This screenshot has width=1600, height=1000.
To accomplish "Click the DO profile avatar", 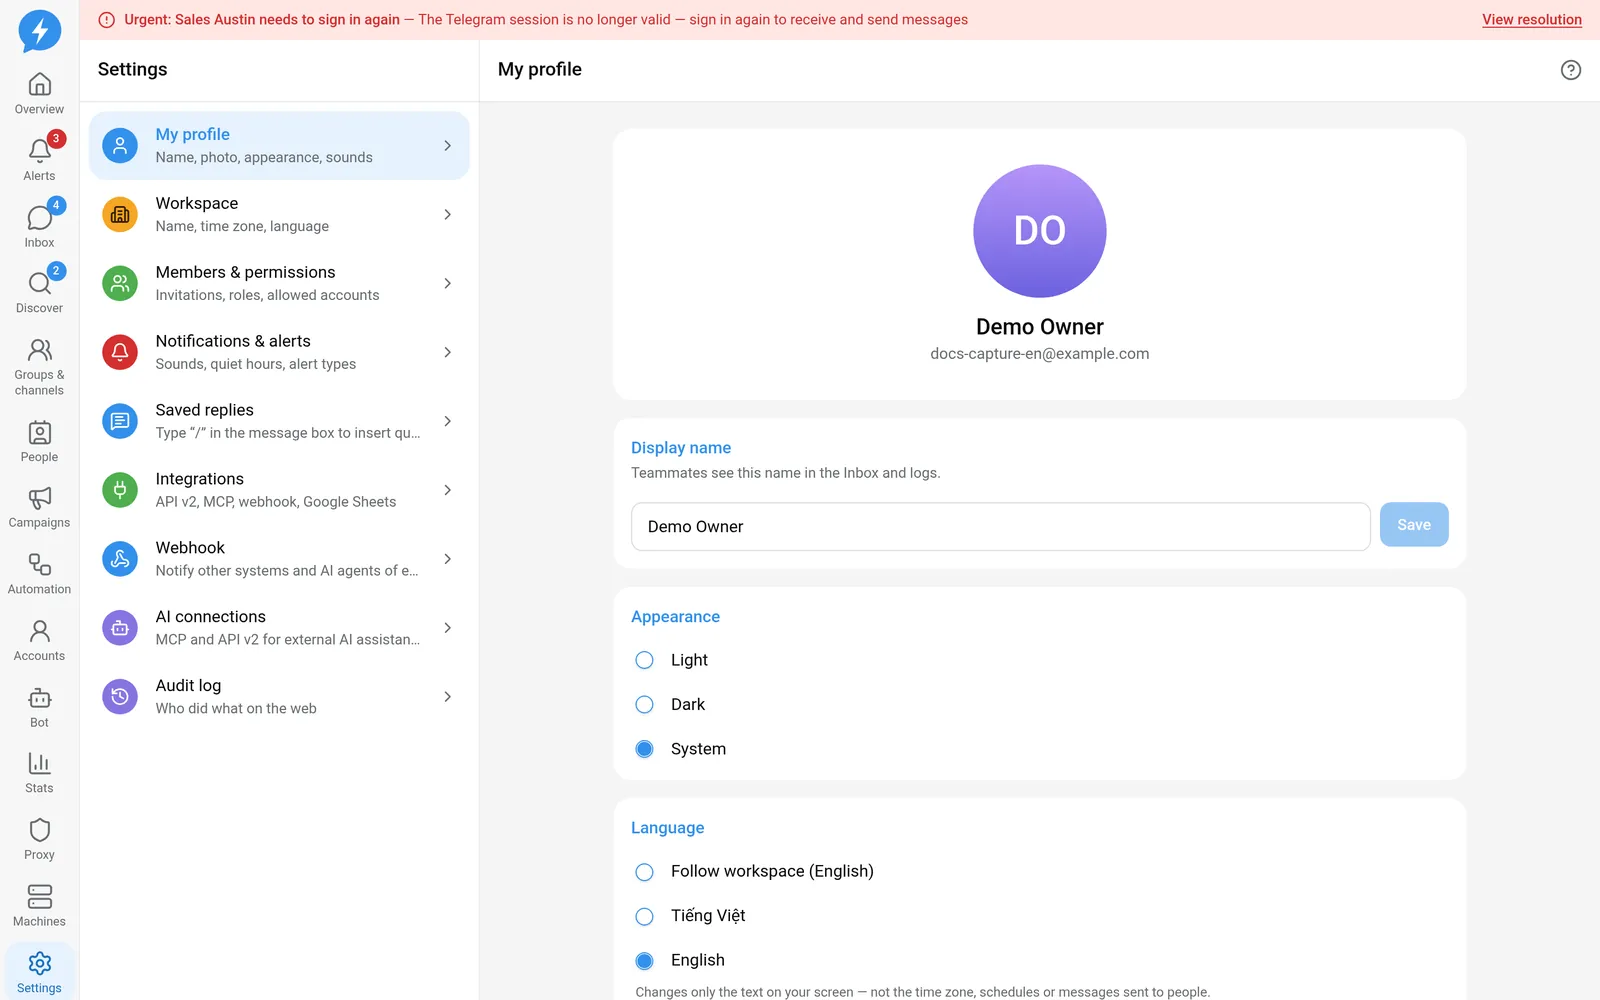I will point(1040,231).
